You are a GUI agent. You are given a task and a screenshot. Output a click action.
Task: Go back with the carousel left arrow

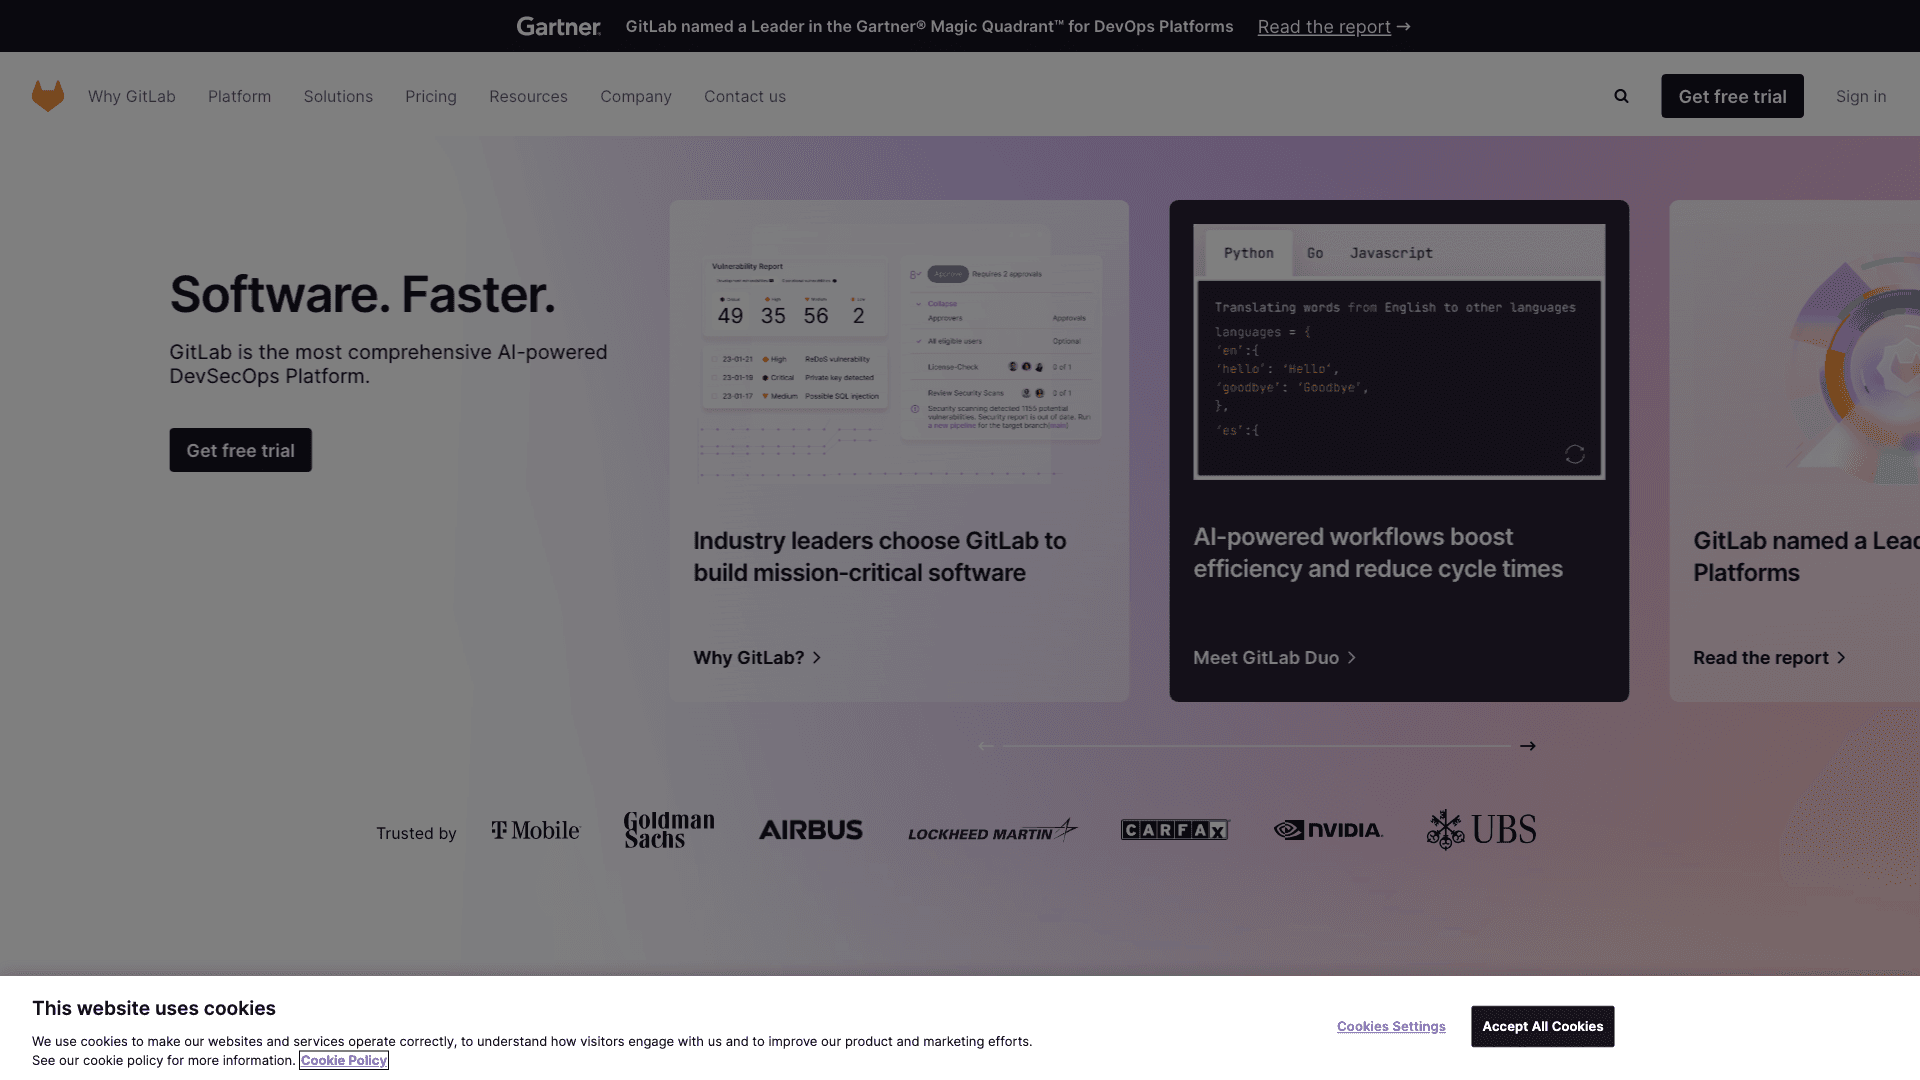pyautogui.click(x=986, y=746)
